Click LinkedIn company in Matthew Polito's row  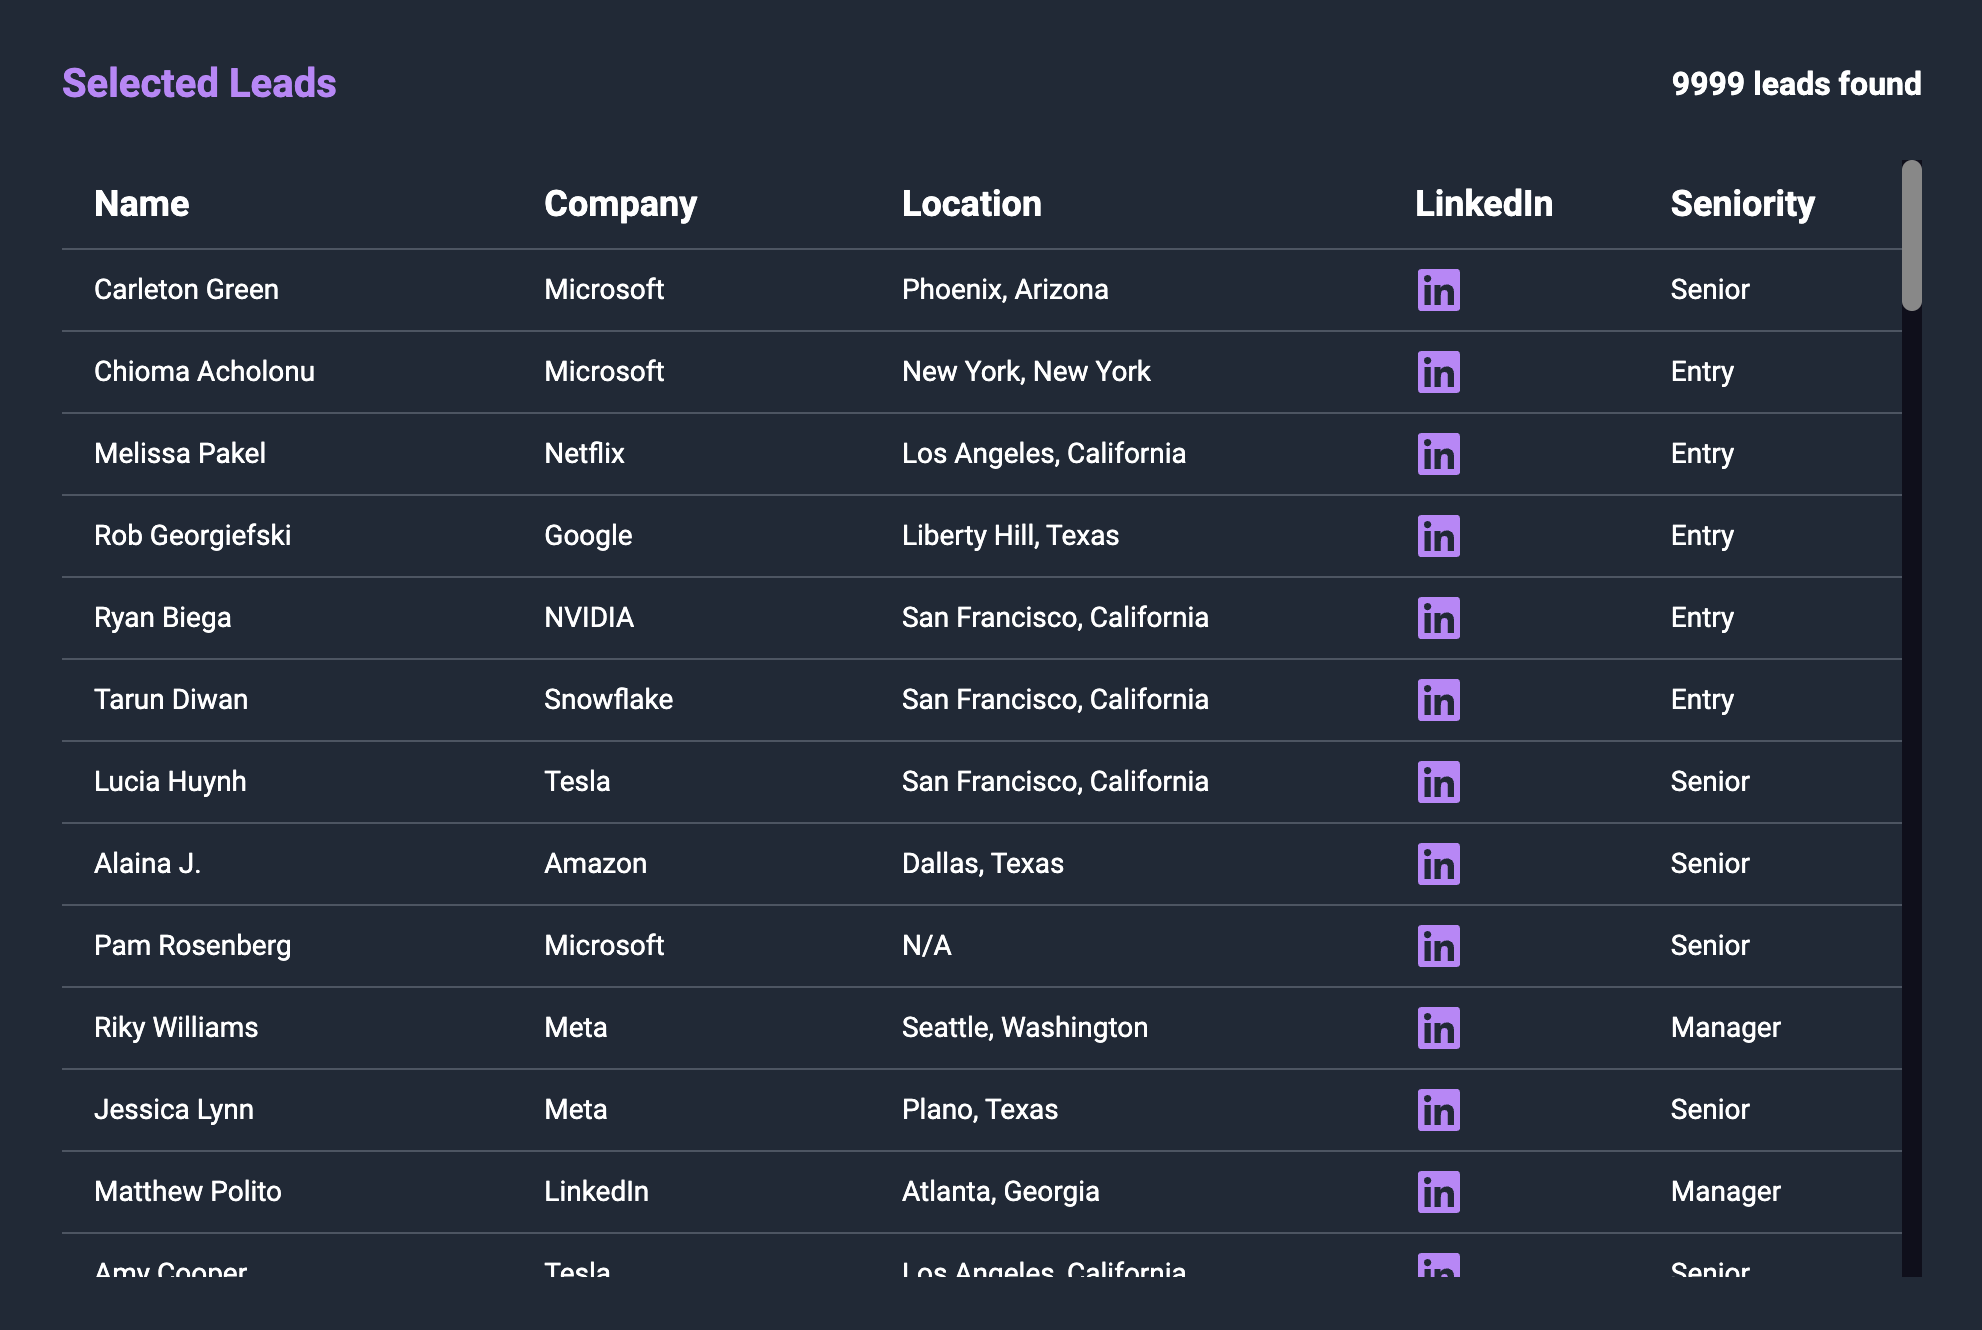point(596,1192)
